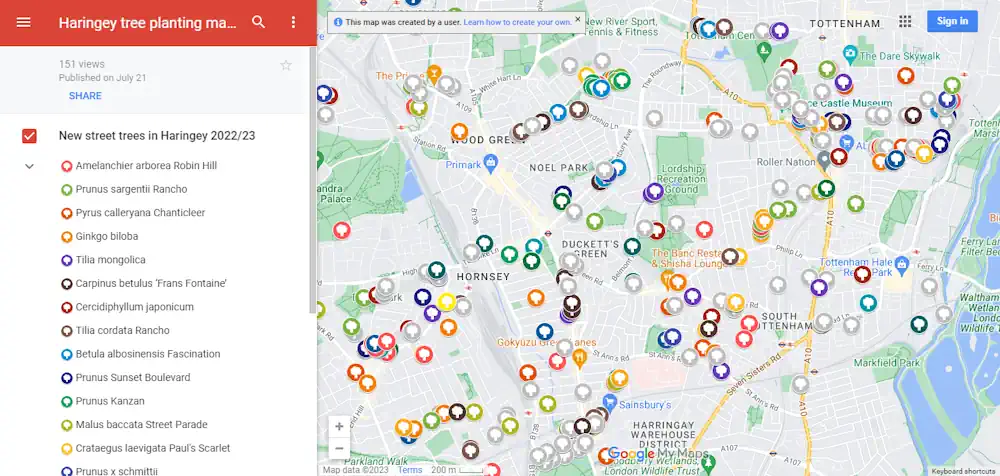The height and width of the screenshot is (476, 1000).
Task: Open the three-dot more options menu
Action: [293, 22]
